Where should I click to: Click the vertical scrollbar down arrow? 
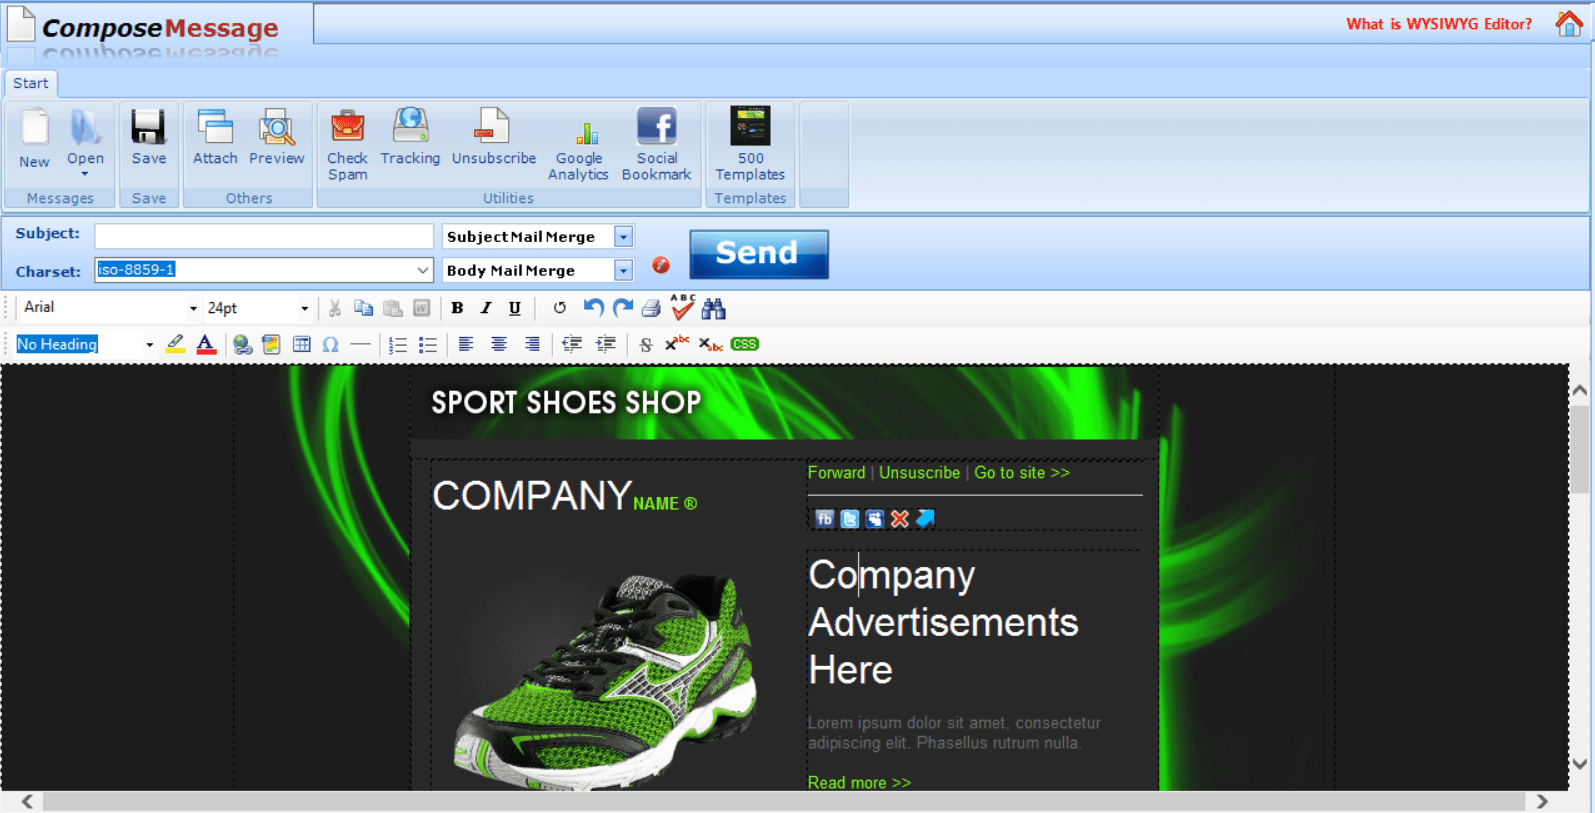tap(1580, 764)
